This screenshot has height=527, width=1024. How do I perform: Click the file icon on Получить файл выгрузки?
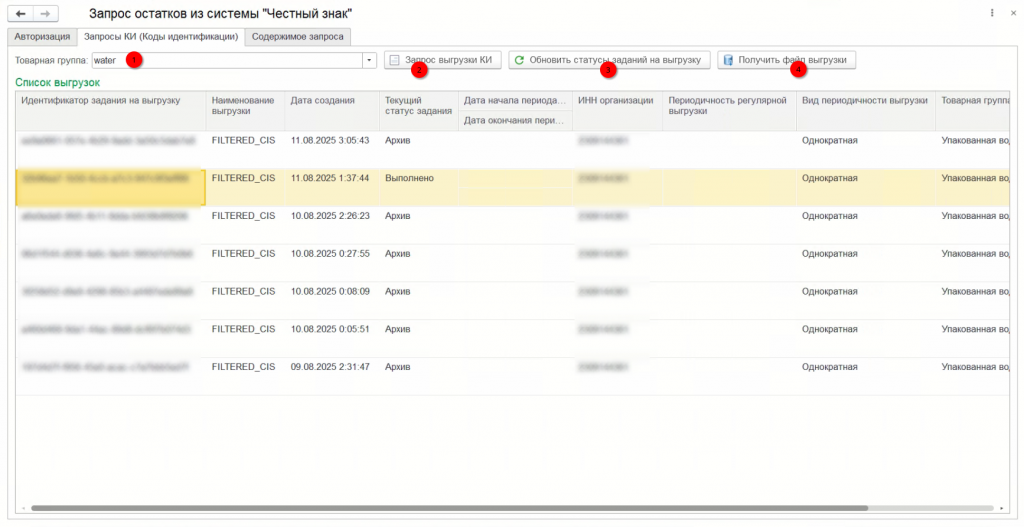coord(728,60)
